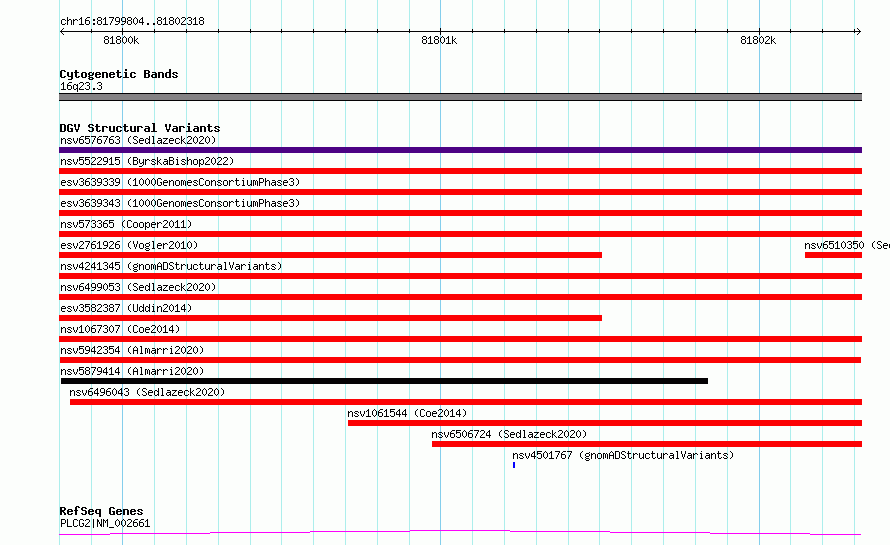Click the RefSeq Genes track title
This screenshot has height=545, width=890.
tap(101, 511)
